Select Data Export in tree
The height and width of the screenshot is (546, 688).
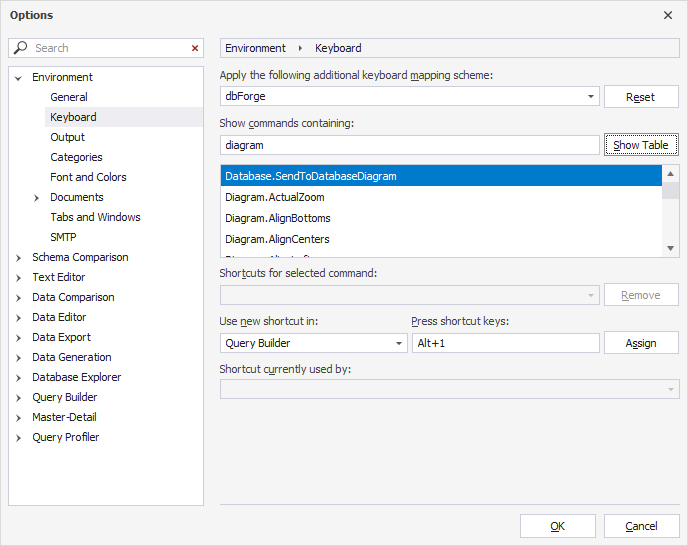pyautogui.click(x=61, y=337)
